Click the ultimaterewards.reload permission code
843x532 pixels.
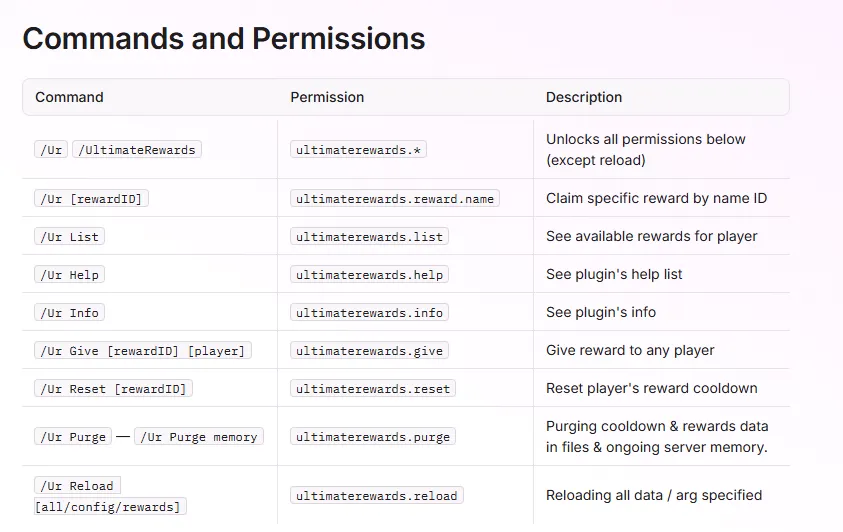[x=377, y=495]
